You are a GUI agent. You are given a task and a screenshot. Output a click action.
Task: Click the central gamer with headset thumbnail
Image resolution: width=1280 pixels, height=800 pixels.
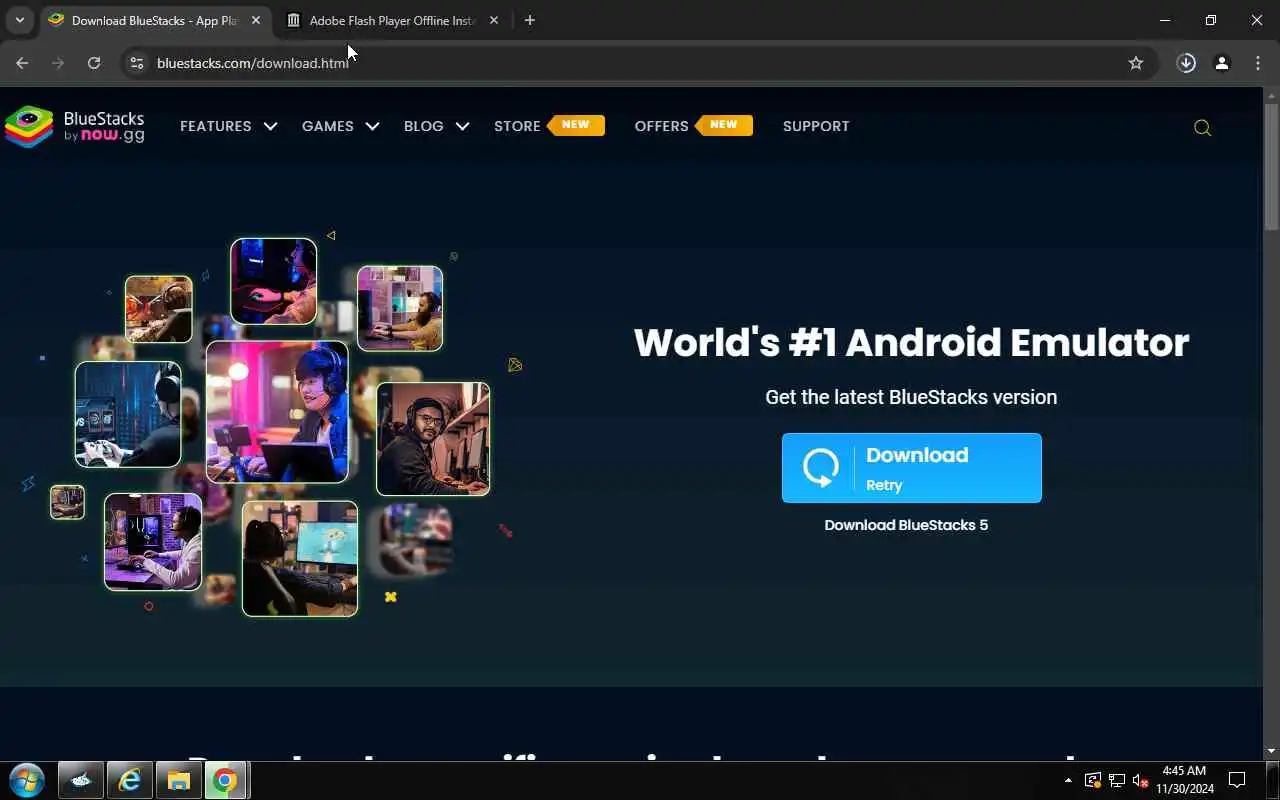(x=277, y=412)
